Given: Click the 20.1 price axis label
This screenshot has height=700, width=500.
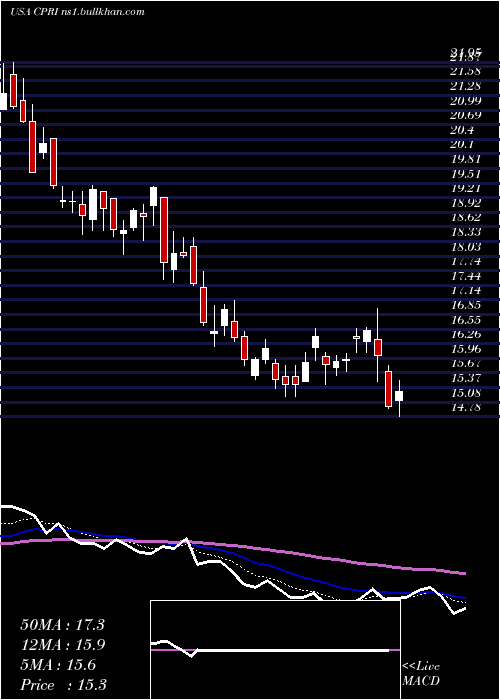Looking at the screenshot, I should (463, 145).
